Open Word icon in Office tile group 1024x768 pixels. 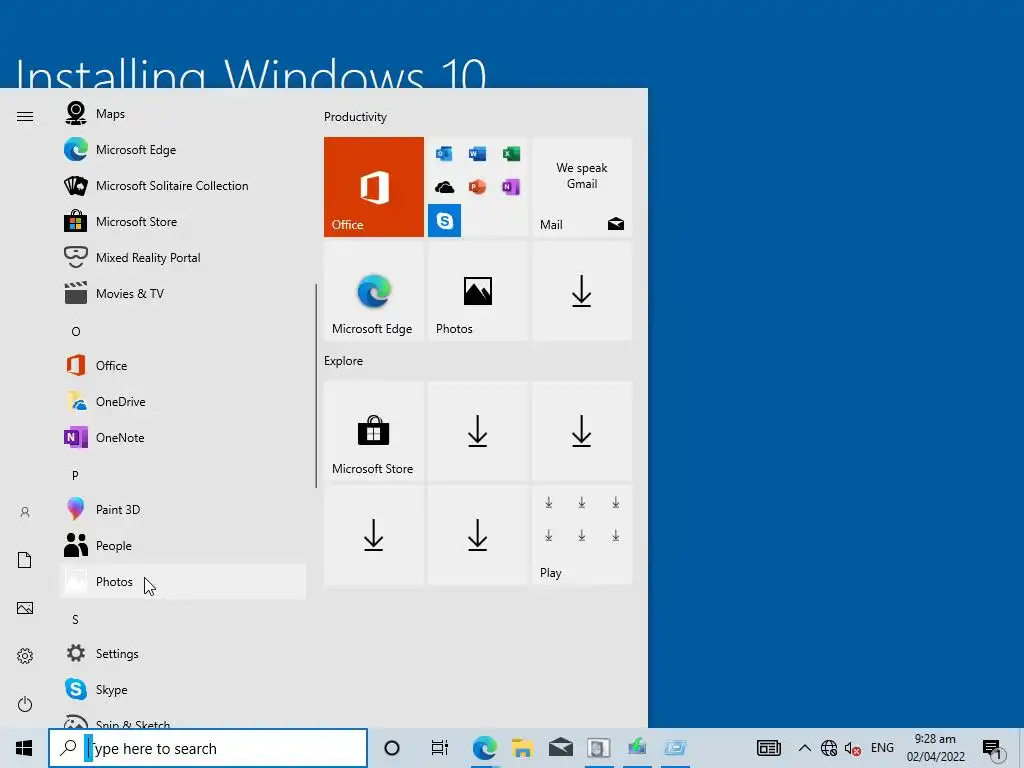pos(477,153)
